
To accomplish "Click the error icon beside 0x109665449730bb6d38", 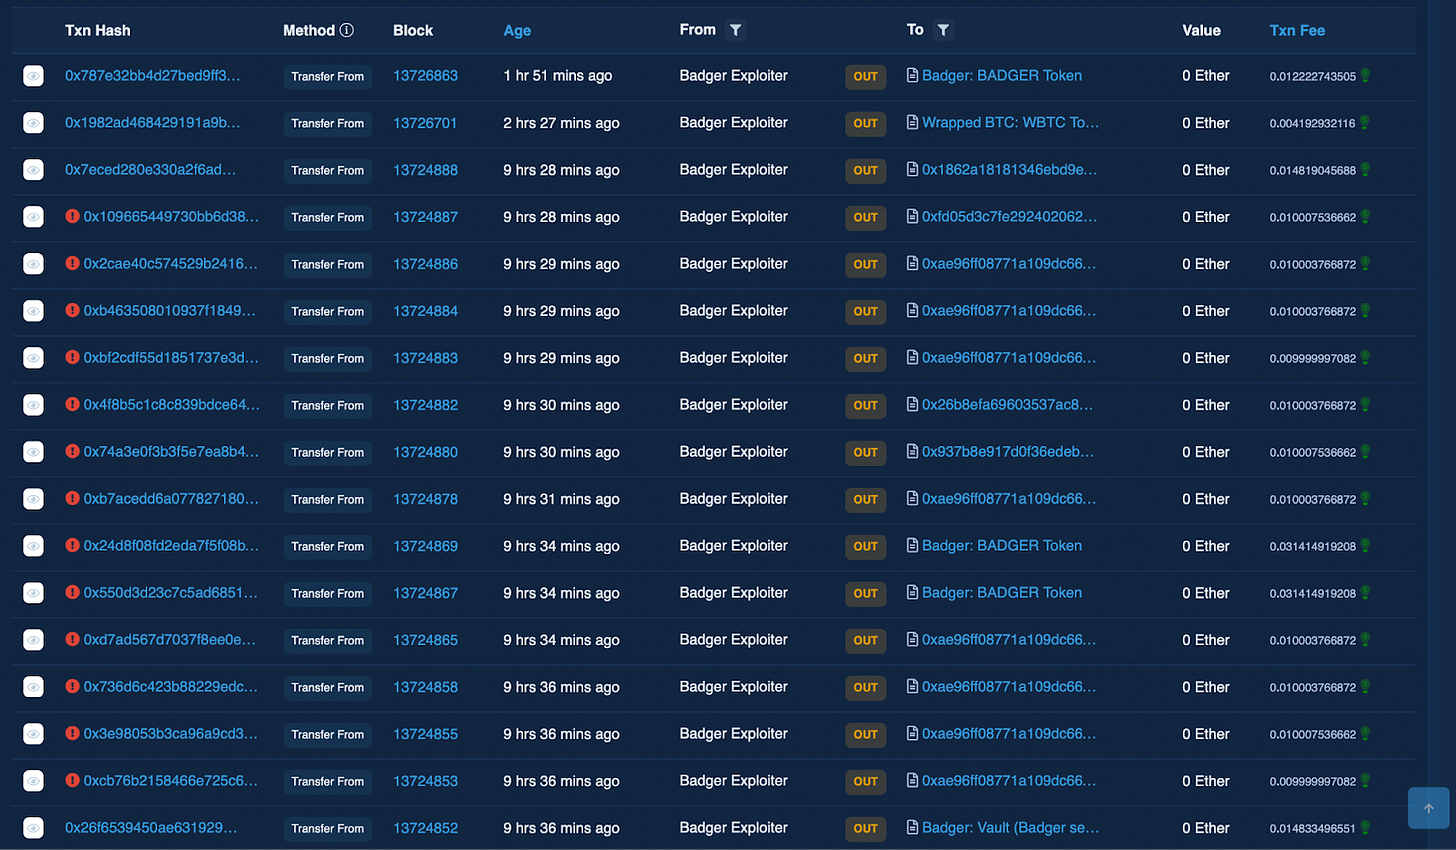I will (x=72, y=216).
